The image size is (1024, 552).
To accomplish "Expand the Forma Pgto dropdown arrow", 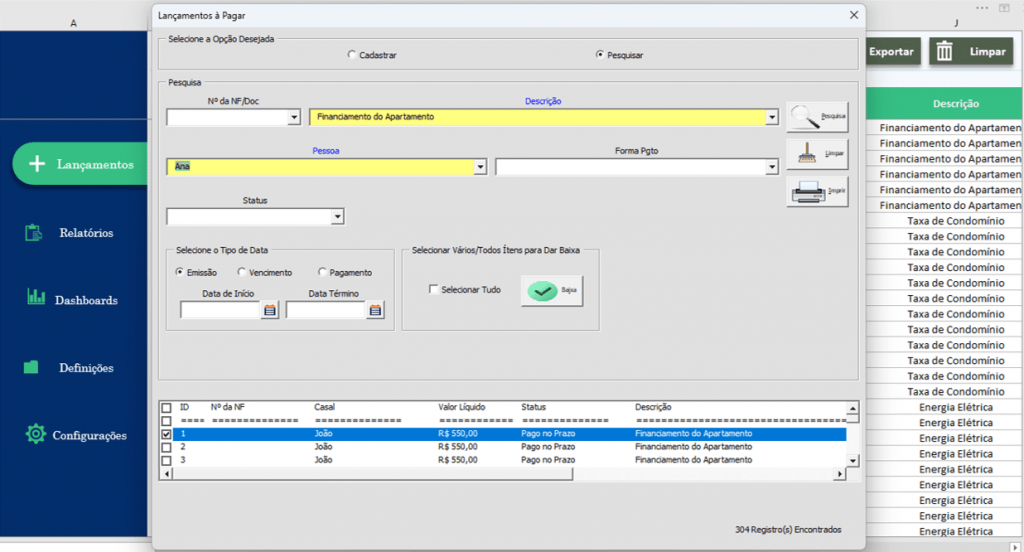I will coord(772,167).
